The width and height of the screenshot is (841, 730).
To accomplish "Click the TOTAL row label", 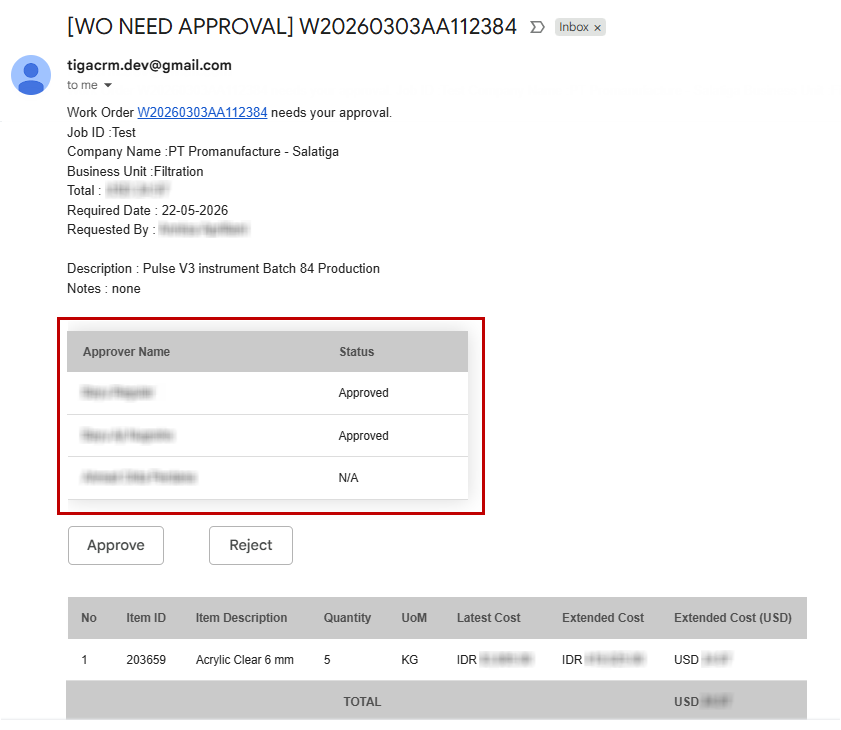I will 362,702.
